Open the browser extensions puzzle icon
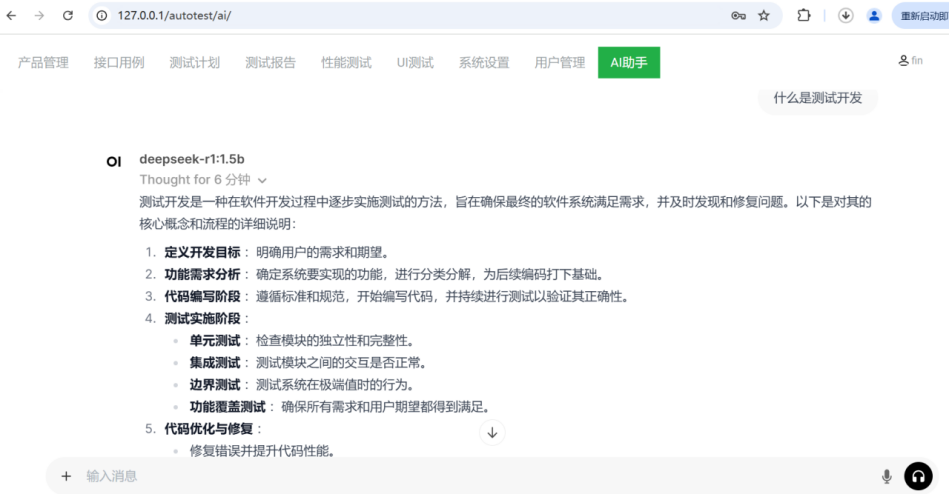The width and height of the screenshot is (949, 495). coord(804,16)
